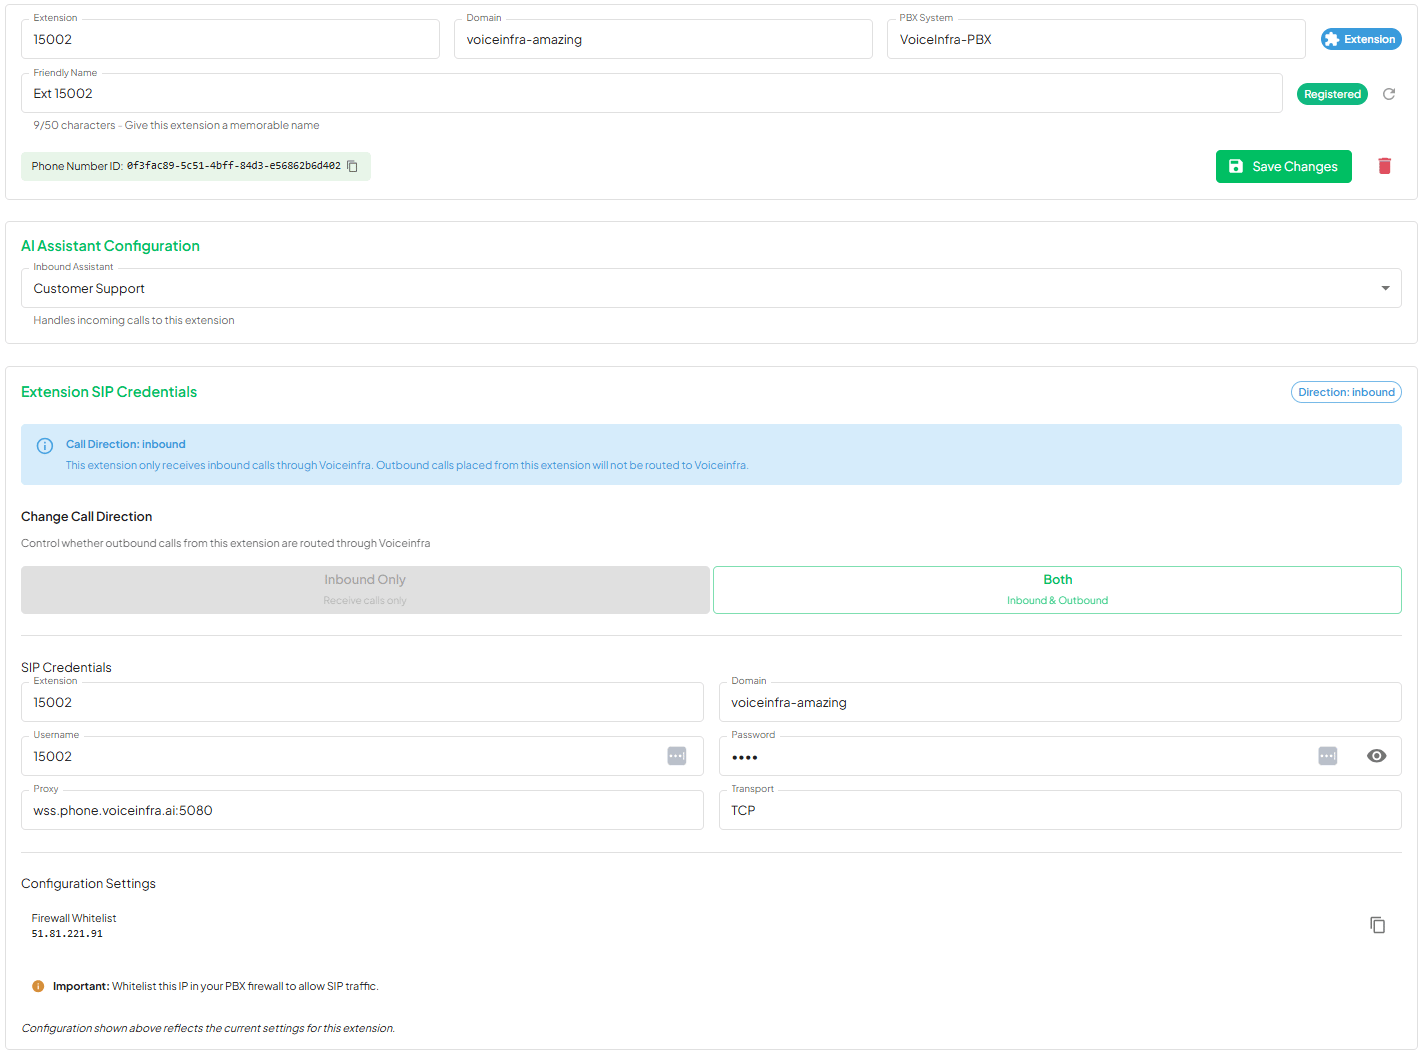This screenshot has height=1054, width=1423.
Task: Click the AI Assistant Configuration heading
Action: pyautogui.click(x=110, y=246)
